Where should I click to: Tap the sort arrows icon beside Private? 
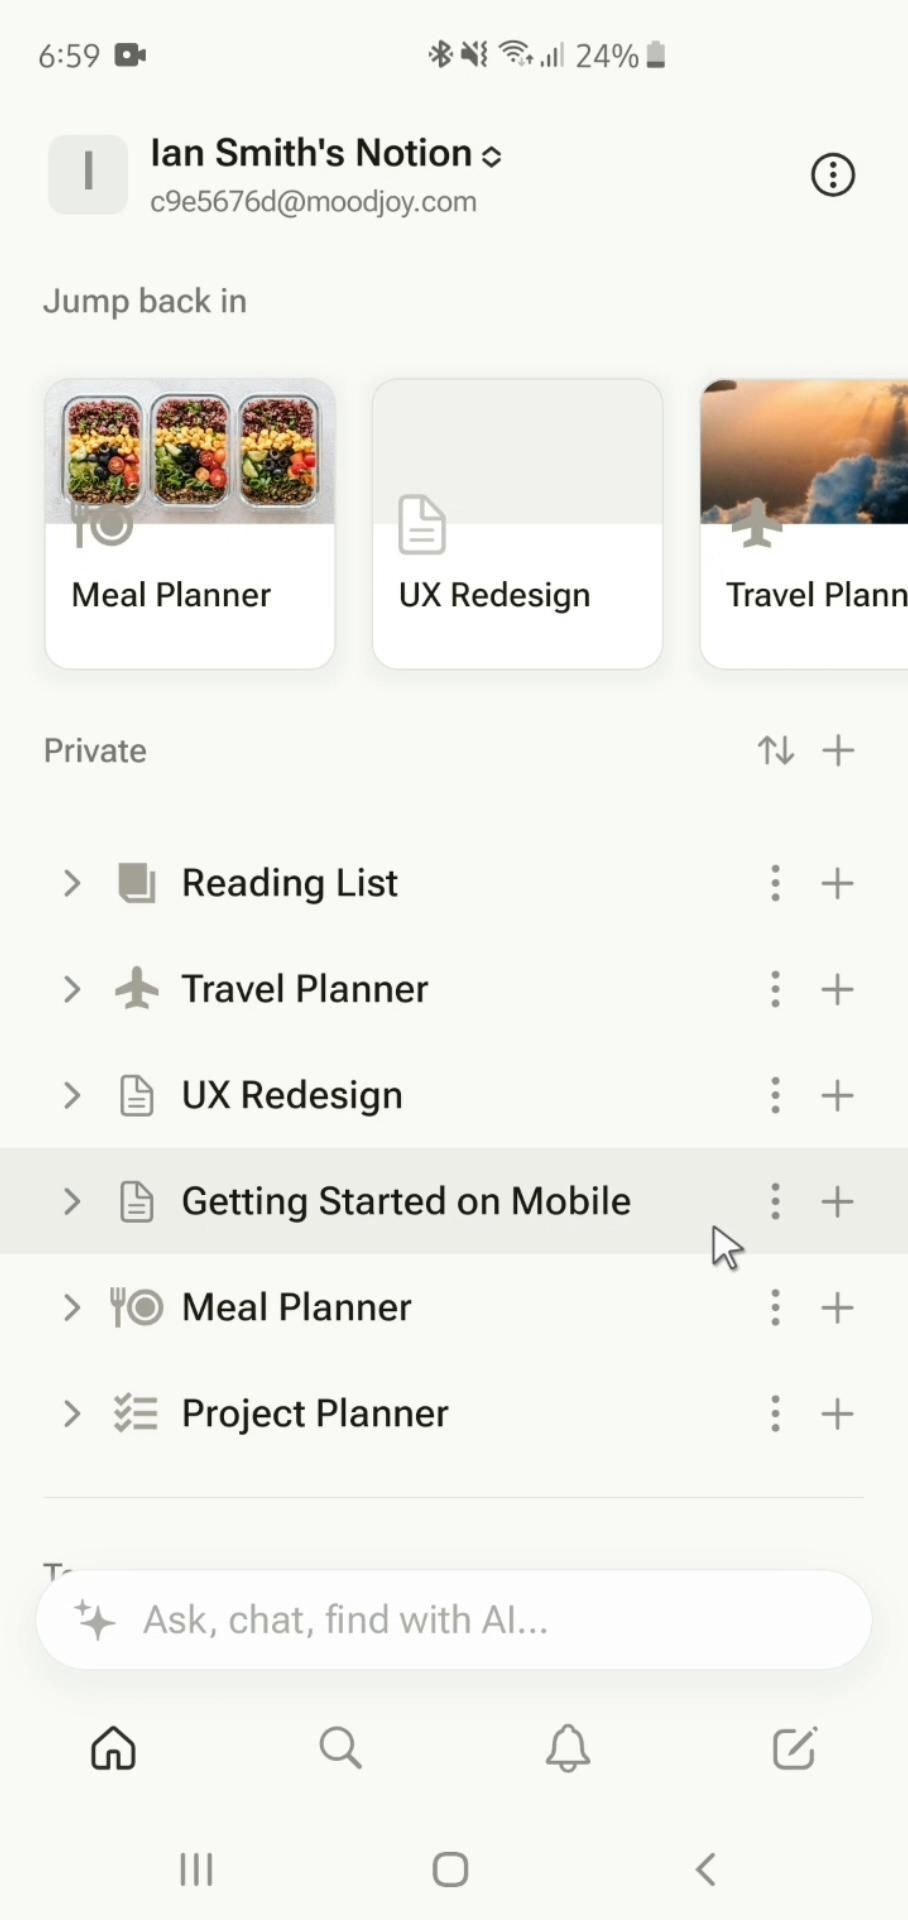point(775,750)
